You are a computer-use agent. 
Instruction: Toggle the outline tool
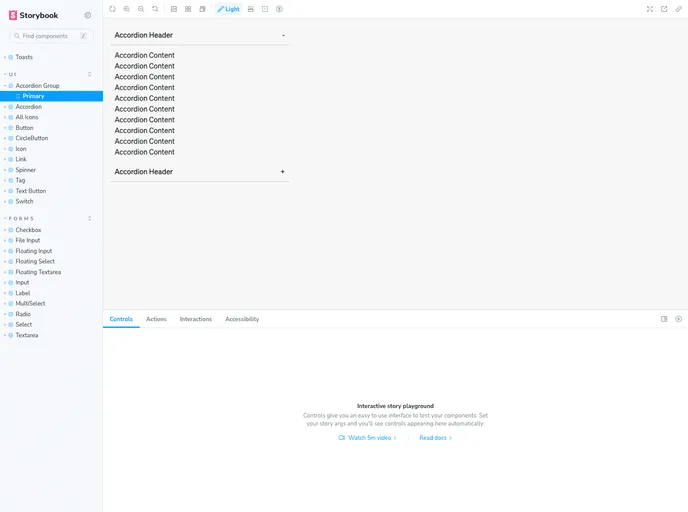pos(265,9)
